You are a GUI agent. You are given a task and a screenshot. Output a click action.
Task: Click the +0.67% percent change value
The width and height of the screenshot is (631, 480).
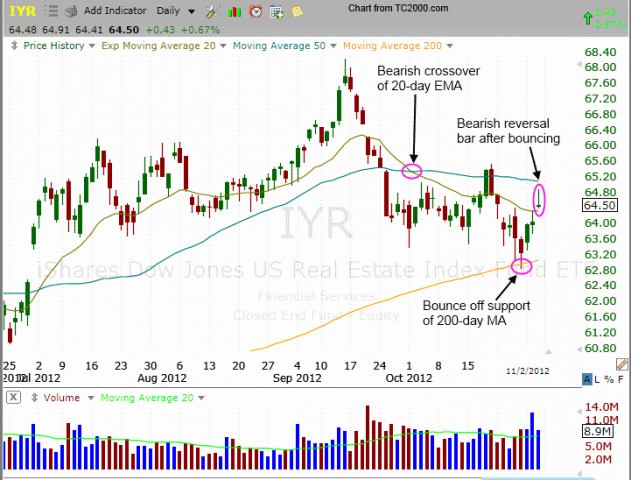(x=200, y=30)
